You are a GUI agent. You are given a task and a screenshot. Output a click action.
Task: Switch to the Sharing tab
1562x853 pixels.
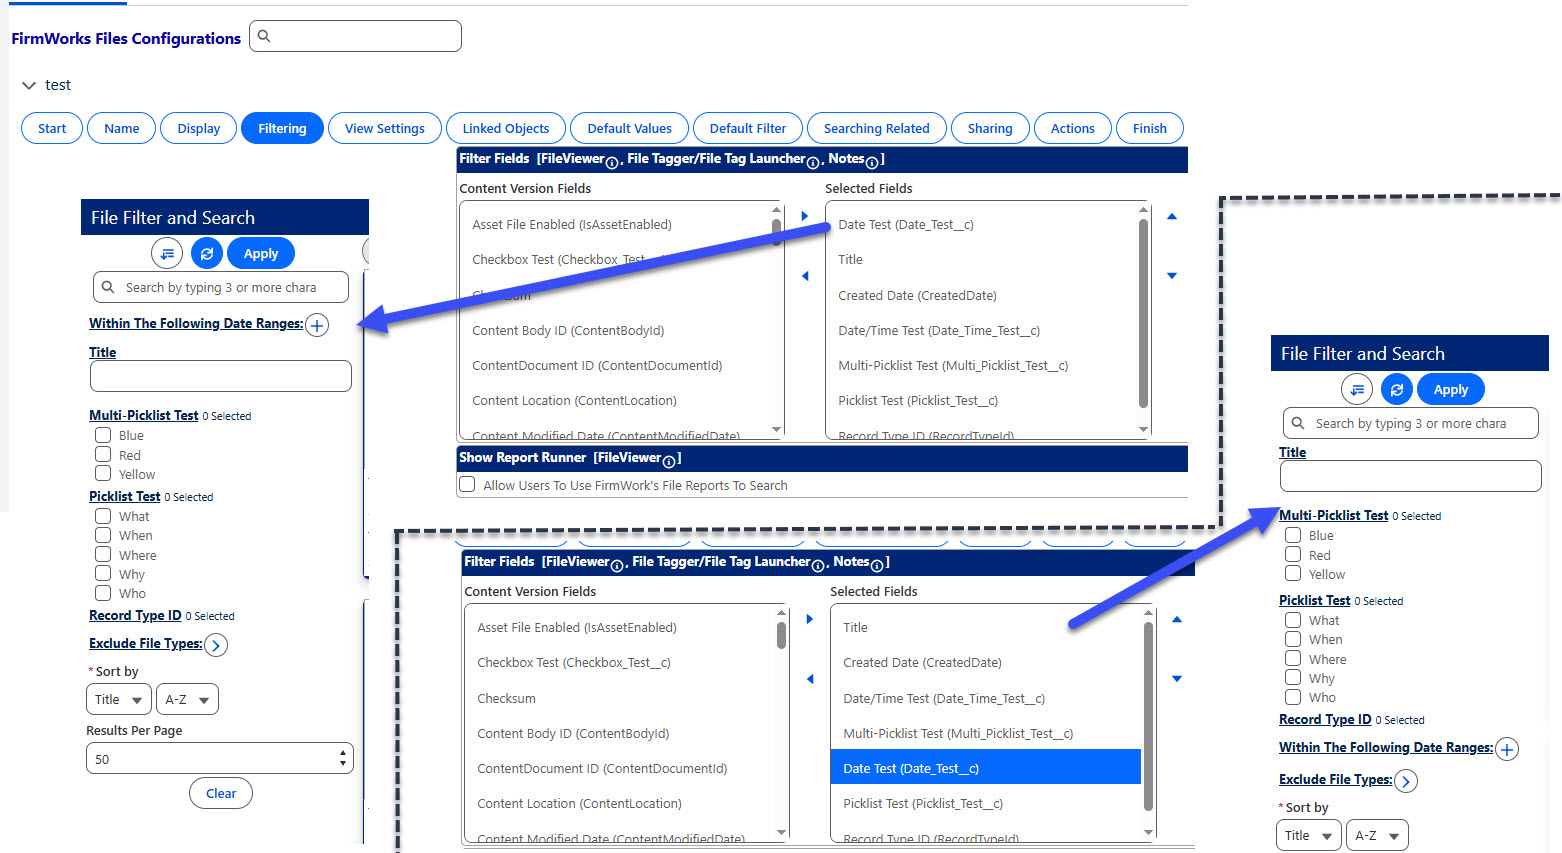[x=990, y=128]
